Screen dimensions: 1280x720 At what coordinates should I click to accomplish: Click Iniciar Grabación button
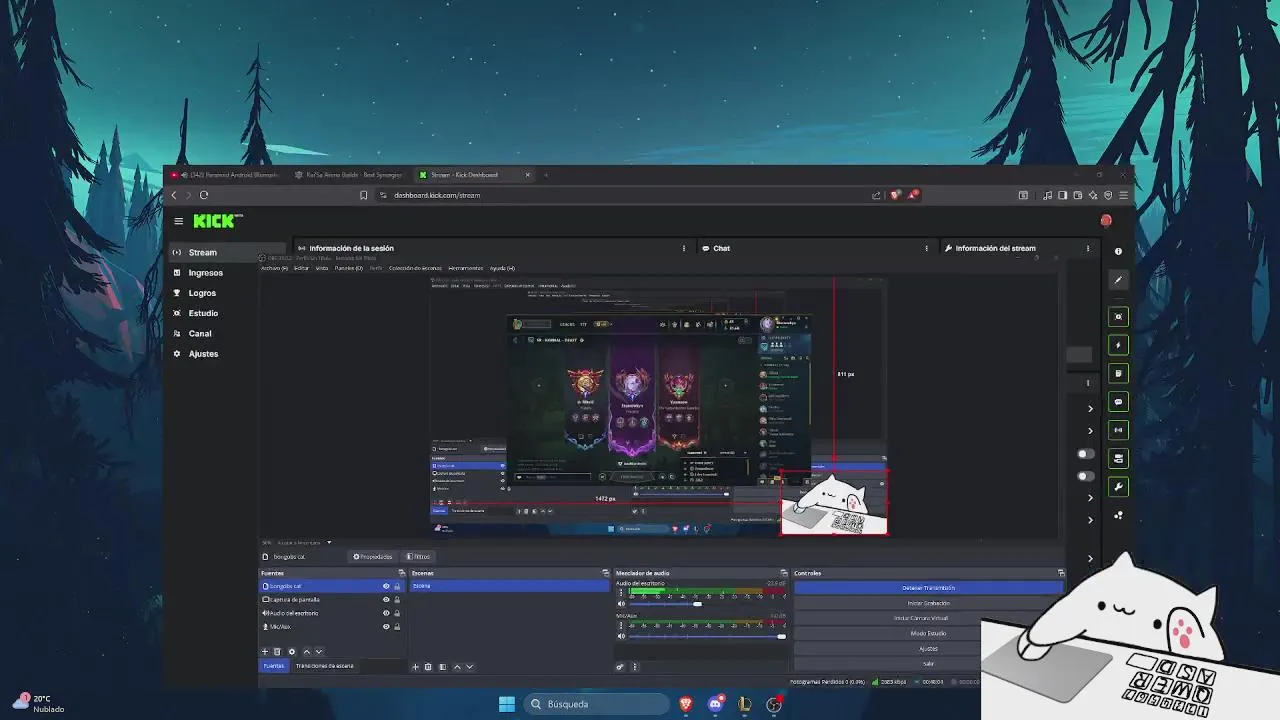[x=928, y=603]
